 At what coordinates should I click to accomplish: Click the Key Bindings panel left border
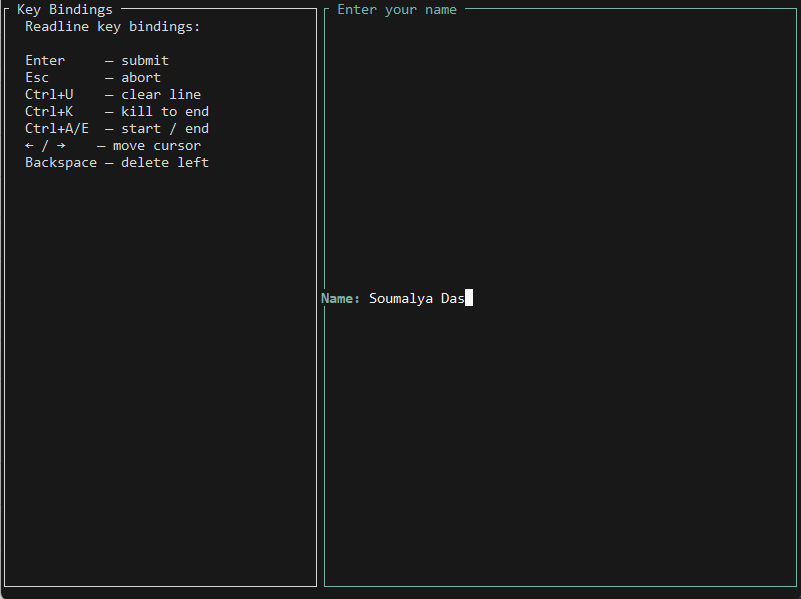click(6, 300)
